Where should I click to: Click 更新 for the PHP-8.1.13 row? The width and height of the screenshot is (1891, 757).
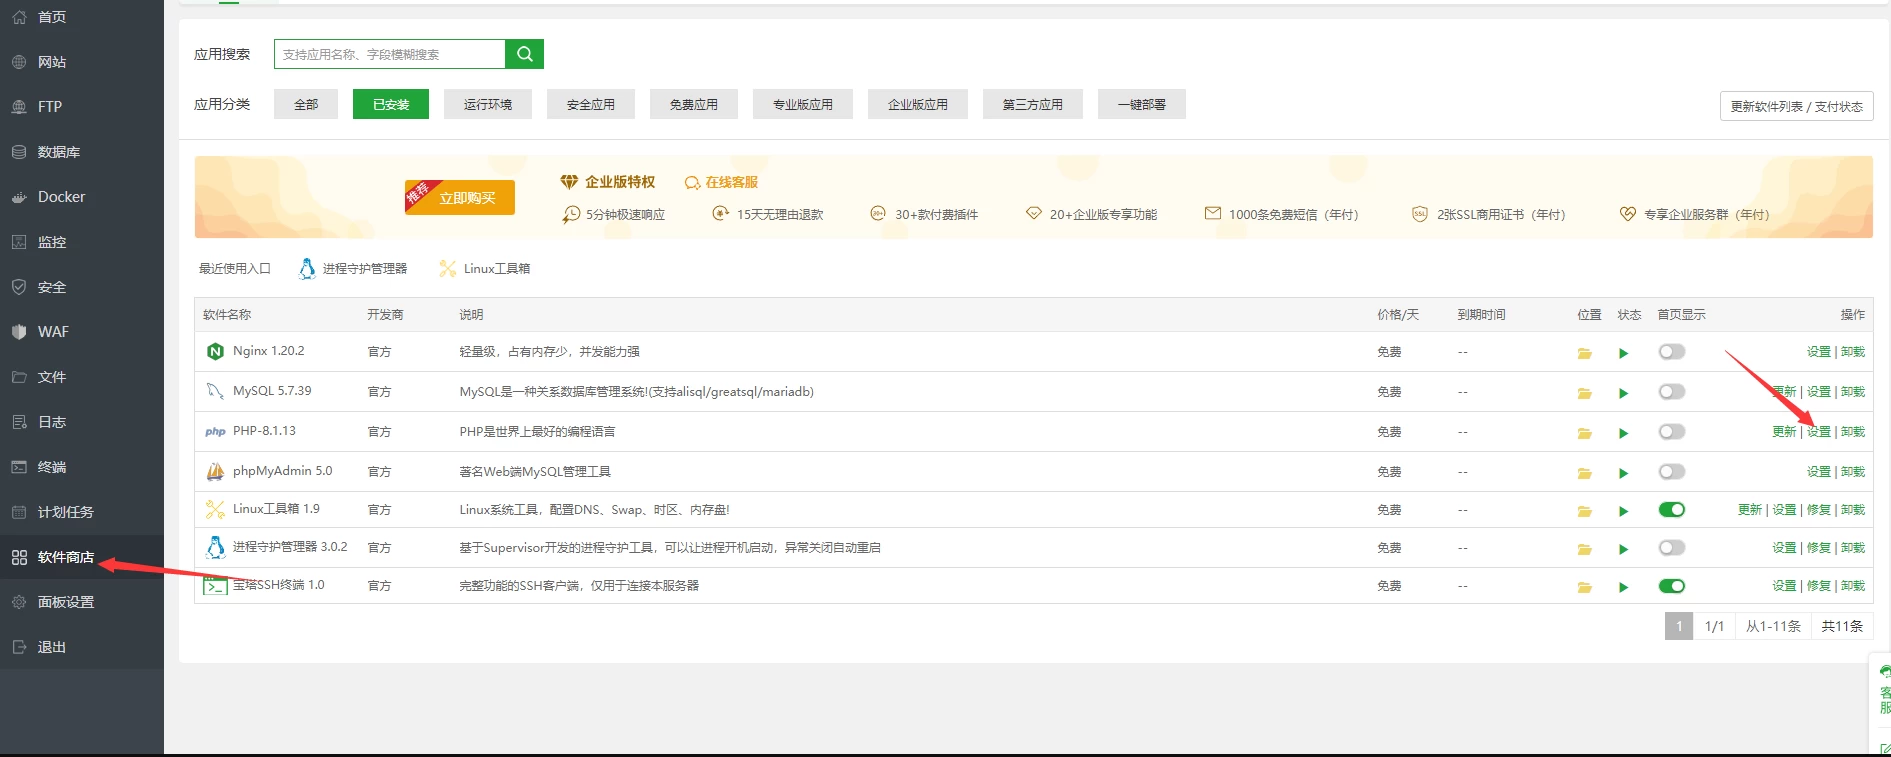pos(1784,432)
